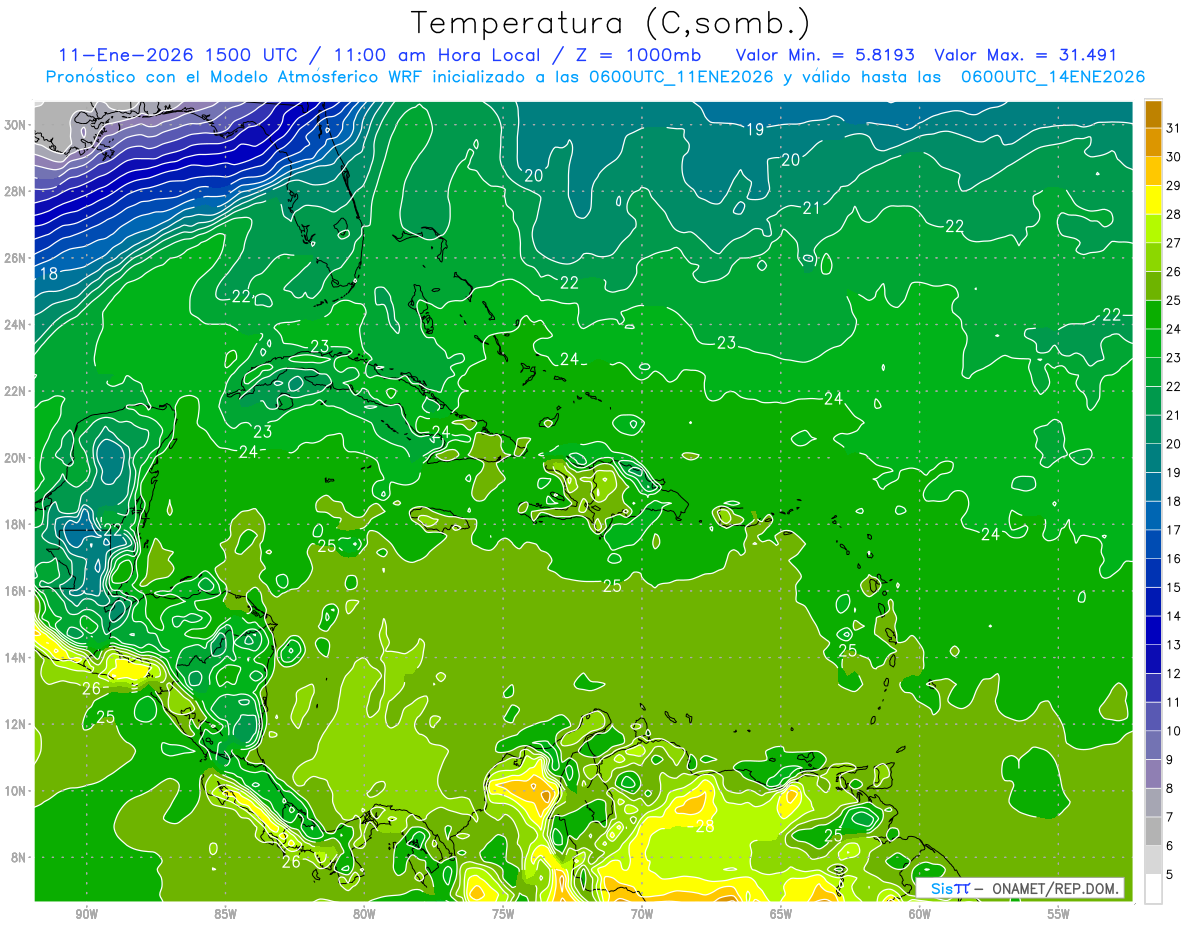Click the 75W longitude axis label
This screenshot has width=1200, height=927.
coord(503,914)
